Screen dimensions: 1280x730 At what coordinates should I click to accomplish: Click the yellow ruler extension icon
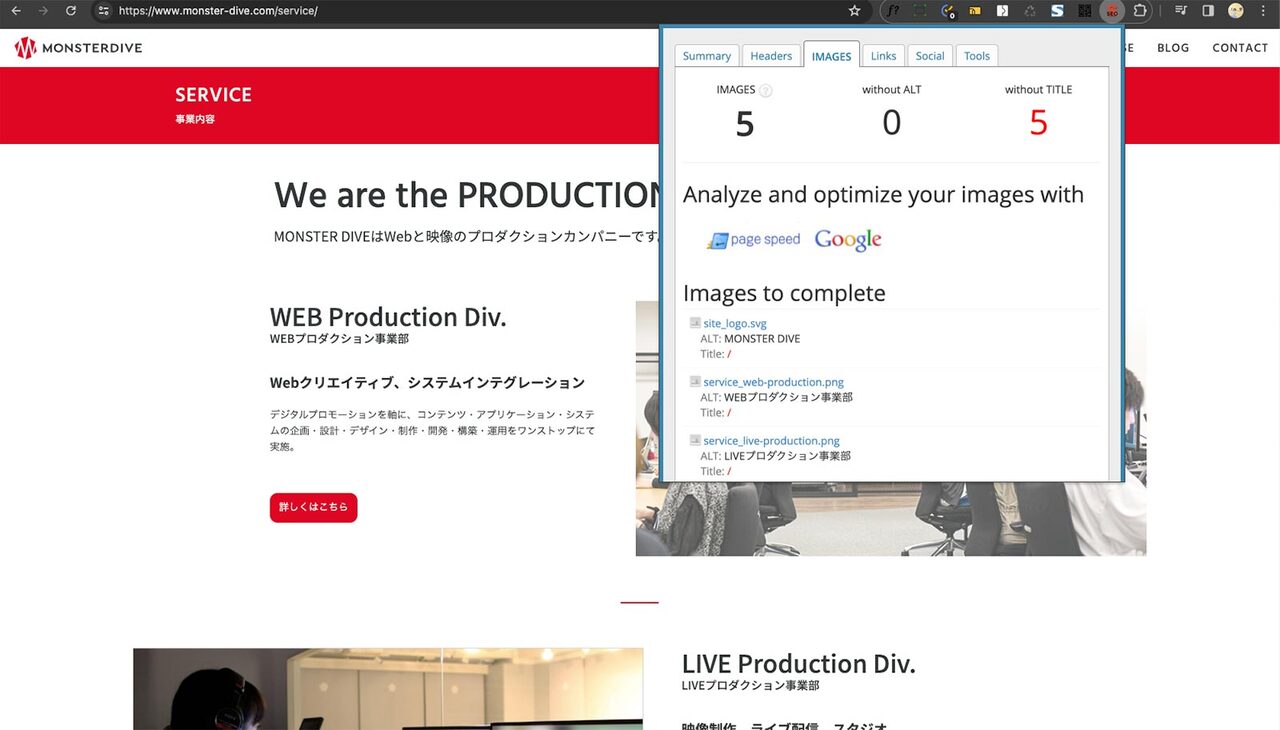pyautogui.click(x=975, y=11)
